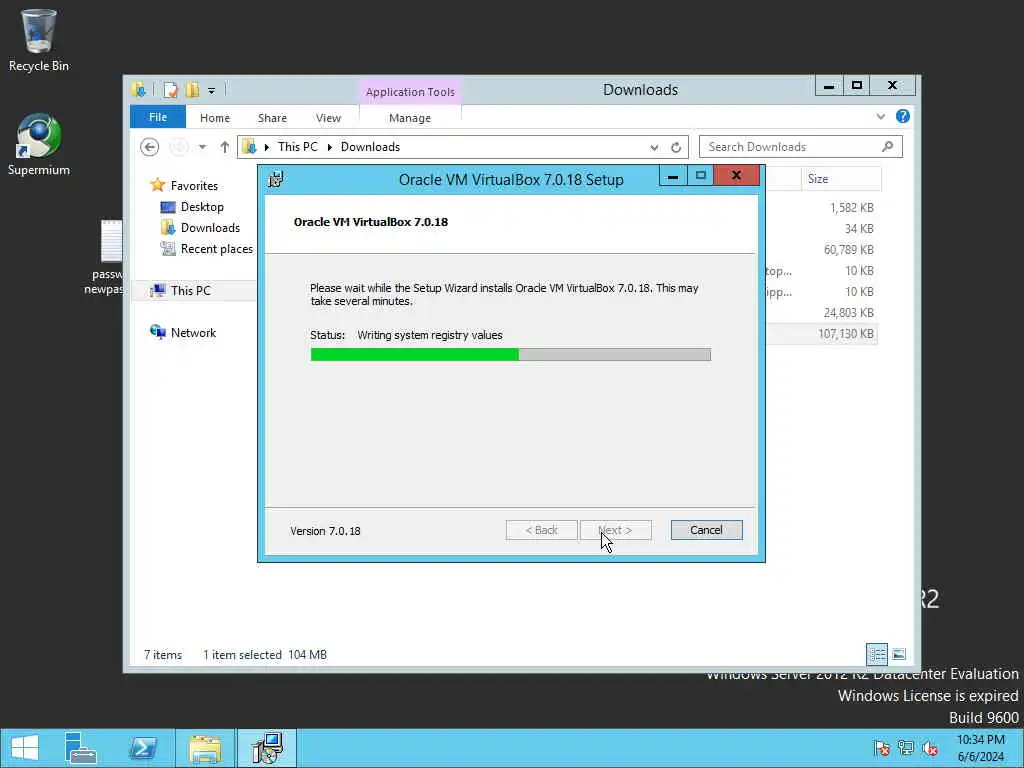This screenshot has height=768, width=1024.
Task: Click the network tray icon
Action: [906, 748]
